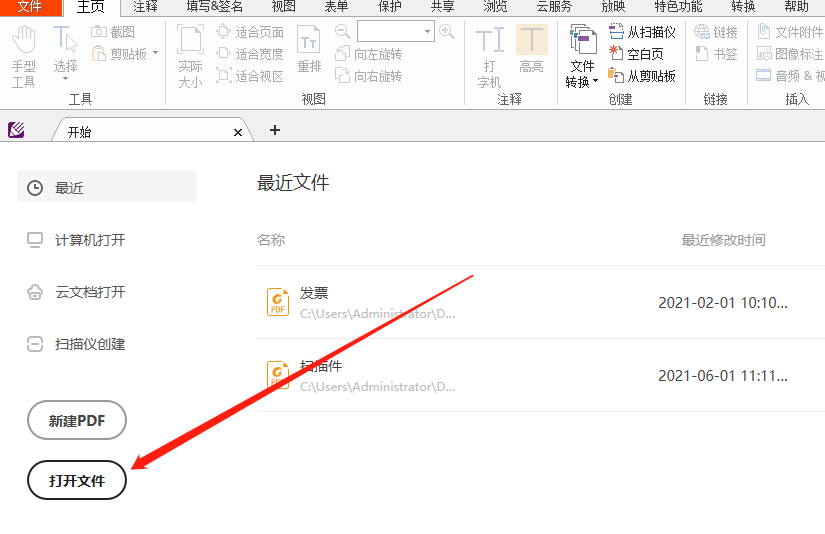Screen dimensions: 825x534
Task: Click the 名称 column header
Action: pos(271,240)
